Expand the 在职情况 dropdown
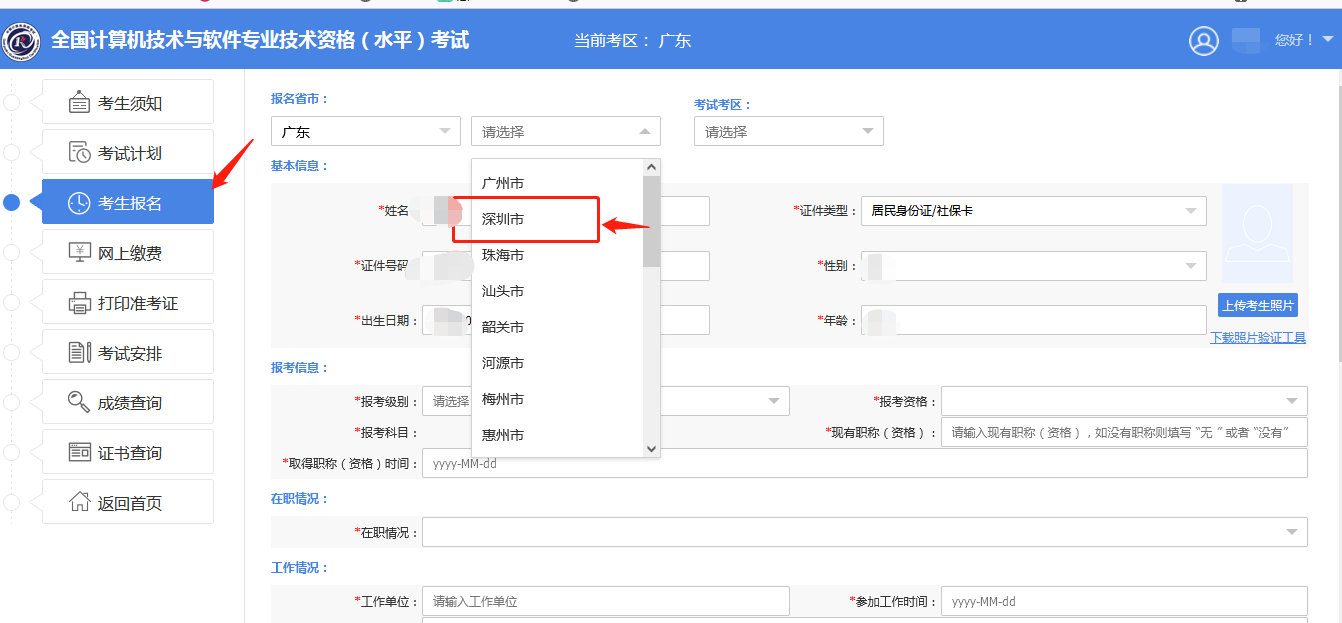1342x623 pixels. click(866, 531)
